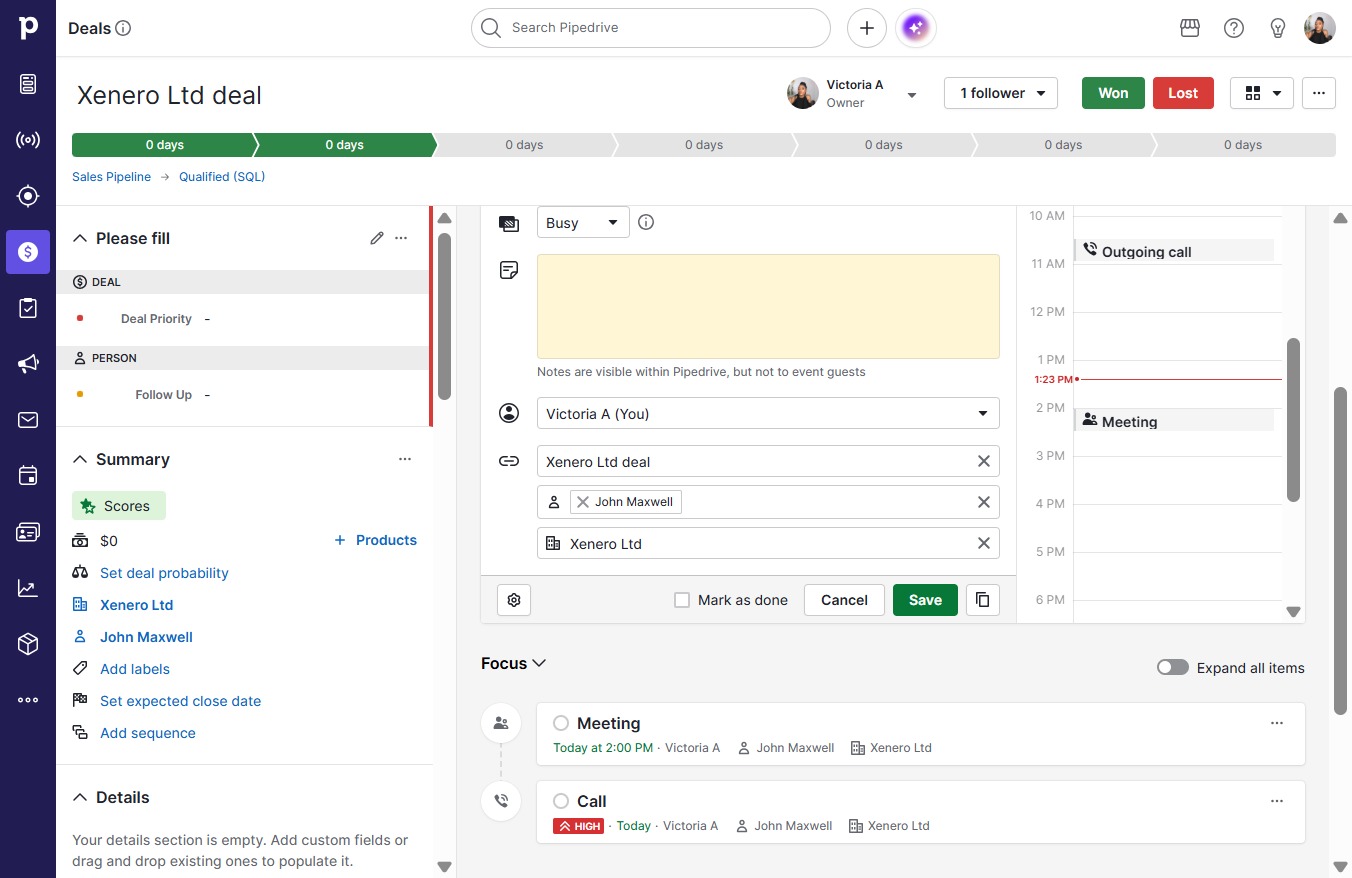Viewport: 1352px width, 878px height.
Task: Clear the John Maxwell person field
Action: point(984,502)
